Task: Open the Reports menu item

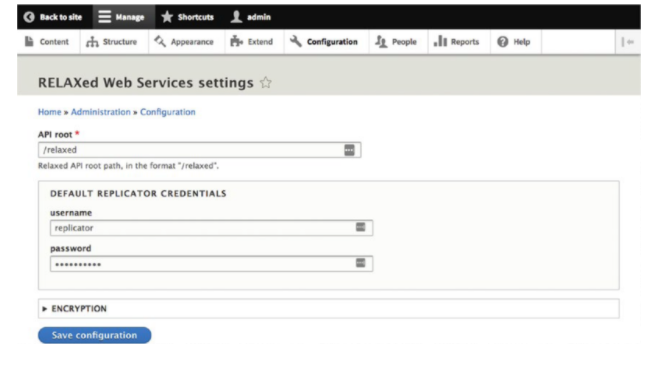Action: coord(458,42)
